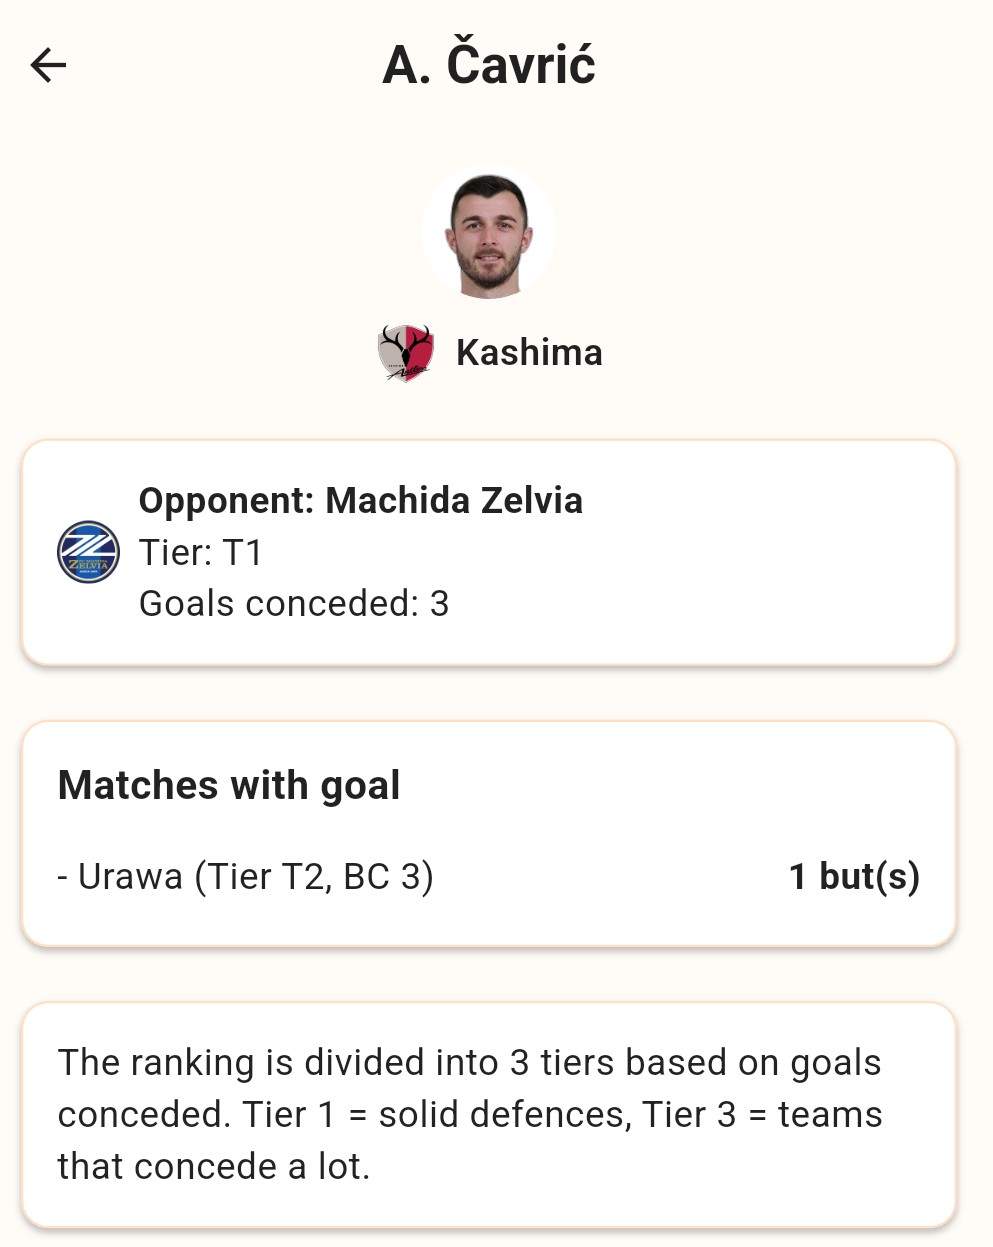
Task: Select the Zelvia emblem in the opponent card
Action: [87, 552]
